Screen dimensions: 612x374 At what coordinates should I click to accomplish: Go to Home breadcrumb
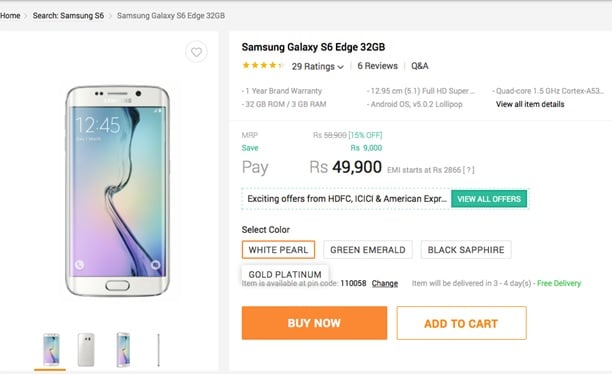click(x=10, y=16)
